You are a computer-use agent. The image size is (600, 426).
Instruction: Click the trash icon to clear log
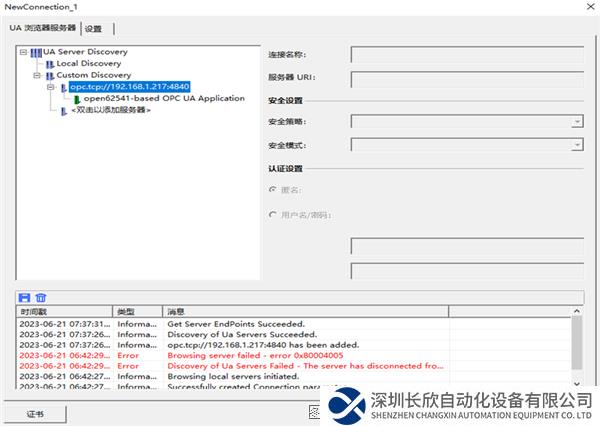41,297
